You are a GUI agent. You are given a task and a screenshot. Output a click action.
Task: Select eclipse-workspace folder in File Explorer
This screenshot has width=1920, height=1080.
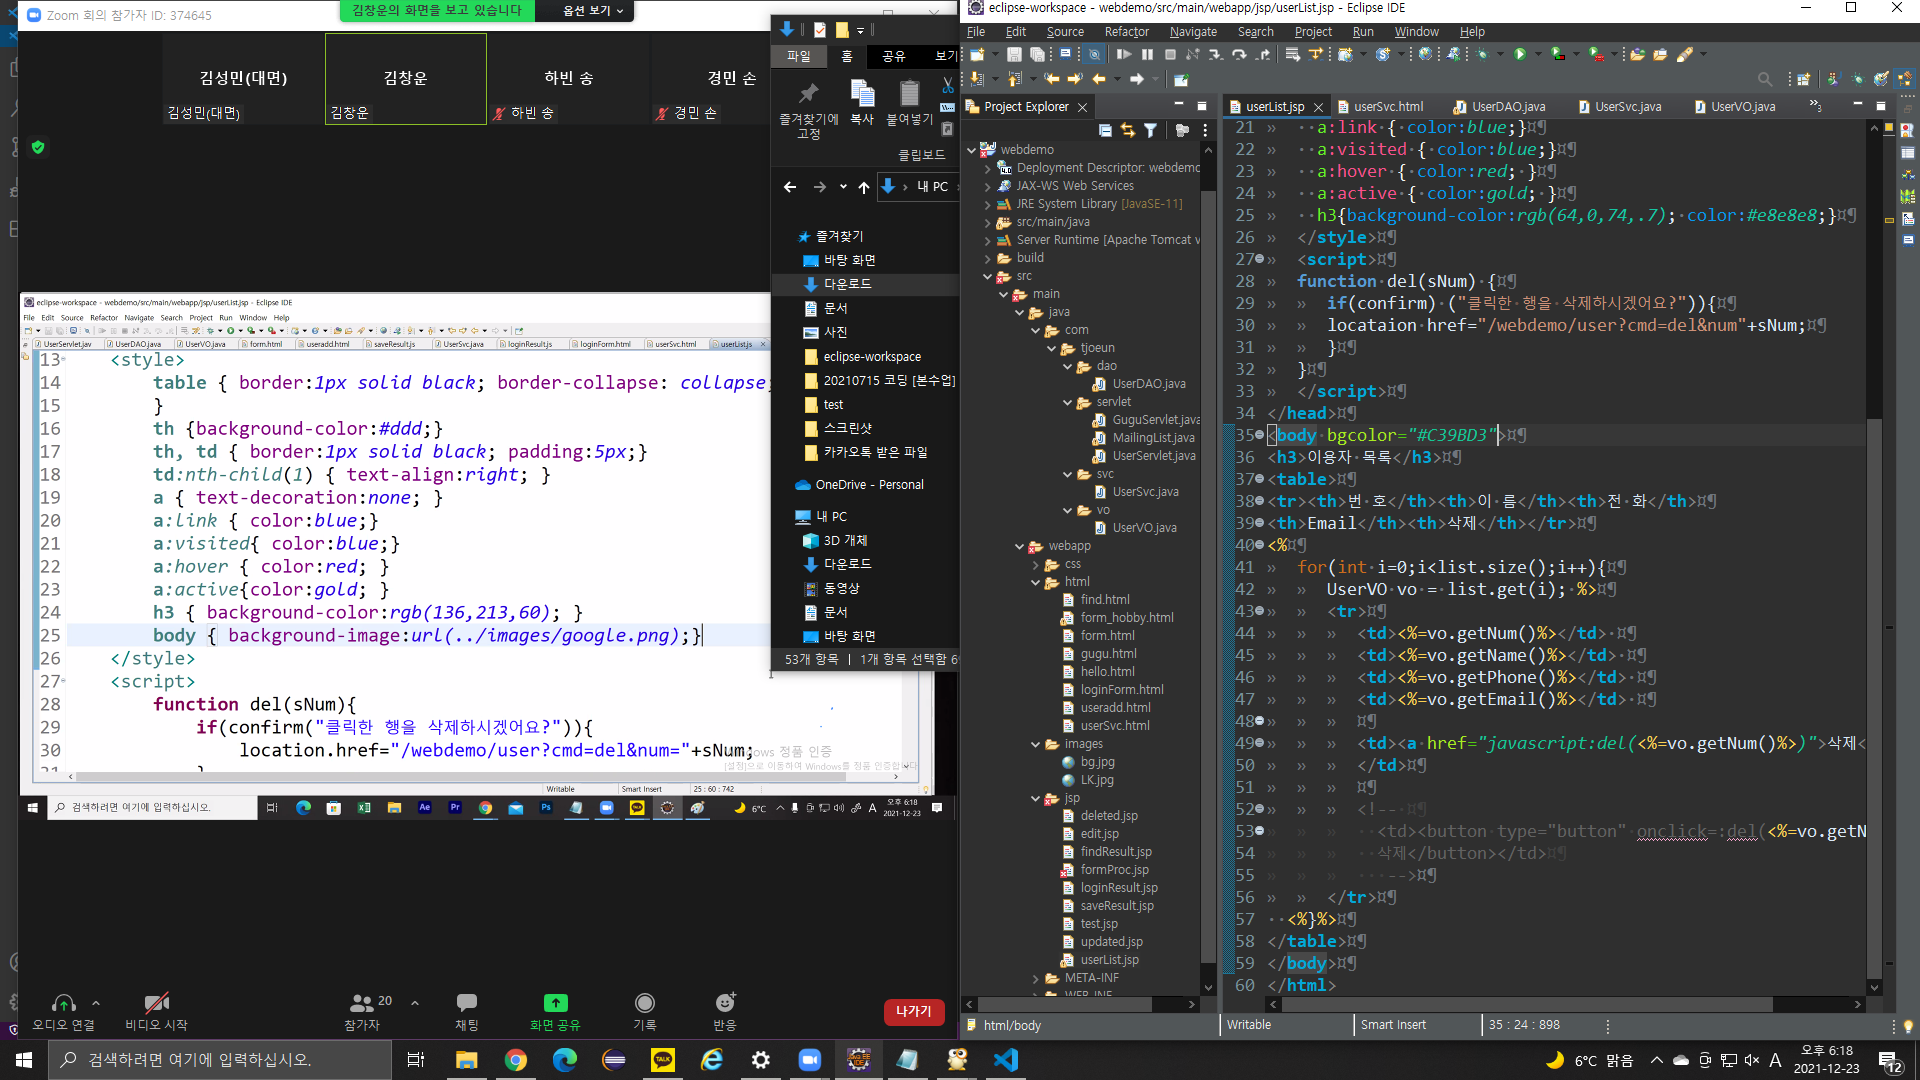872,356
